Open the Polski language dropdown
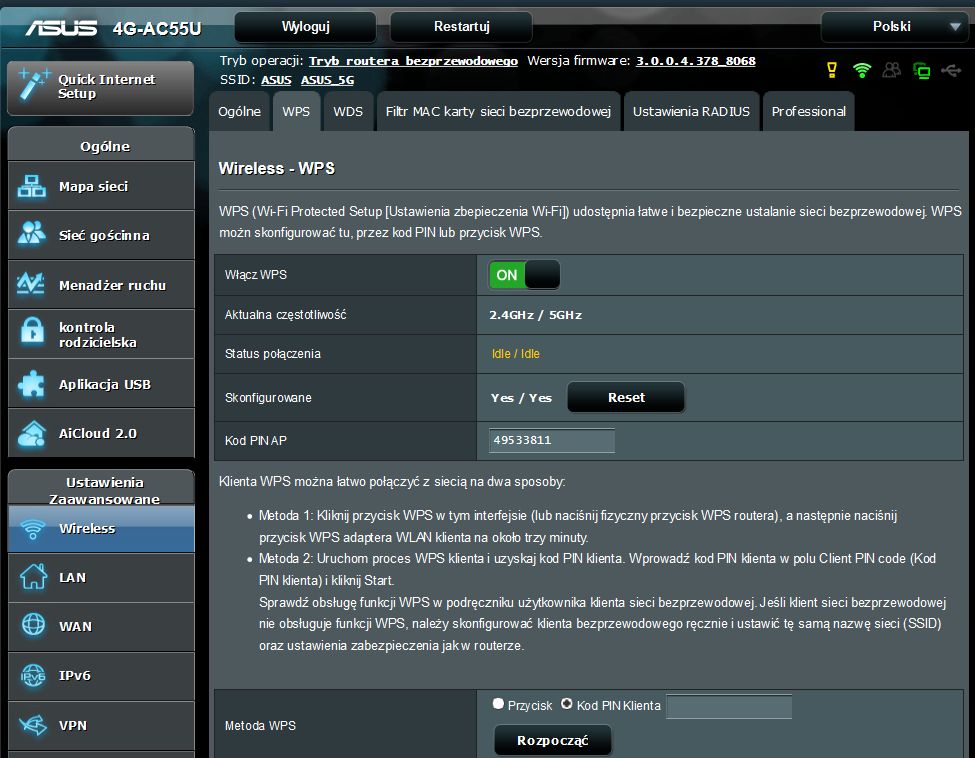This screenshot has width=975, height=758. pyautogui.click(x=894, y=27)
